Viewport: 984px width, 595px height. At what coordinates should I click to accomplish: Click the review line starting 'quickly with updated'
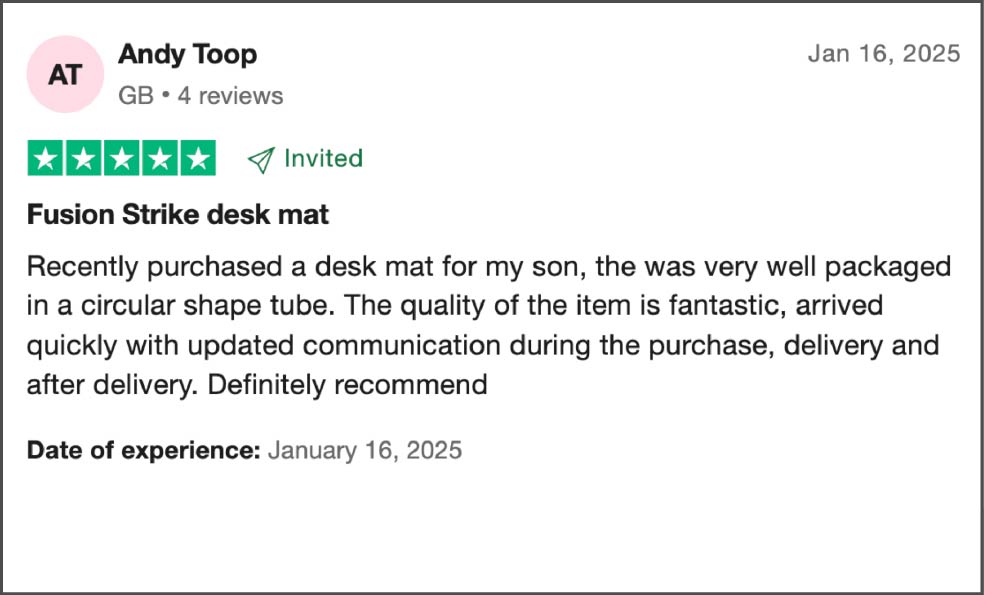483,346
